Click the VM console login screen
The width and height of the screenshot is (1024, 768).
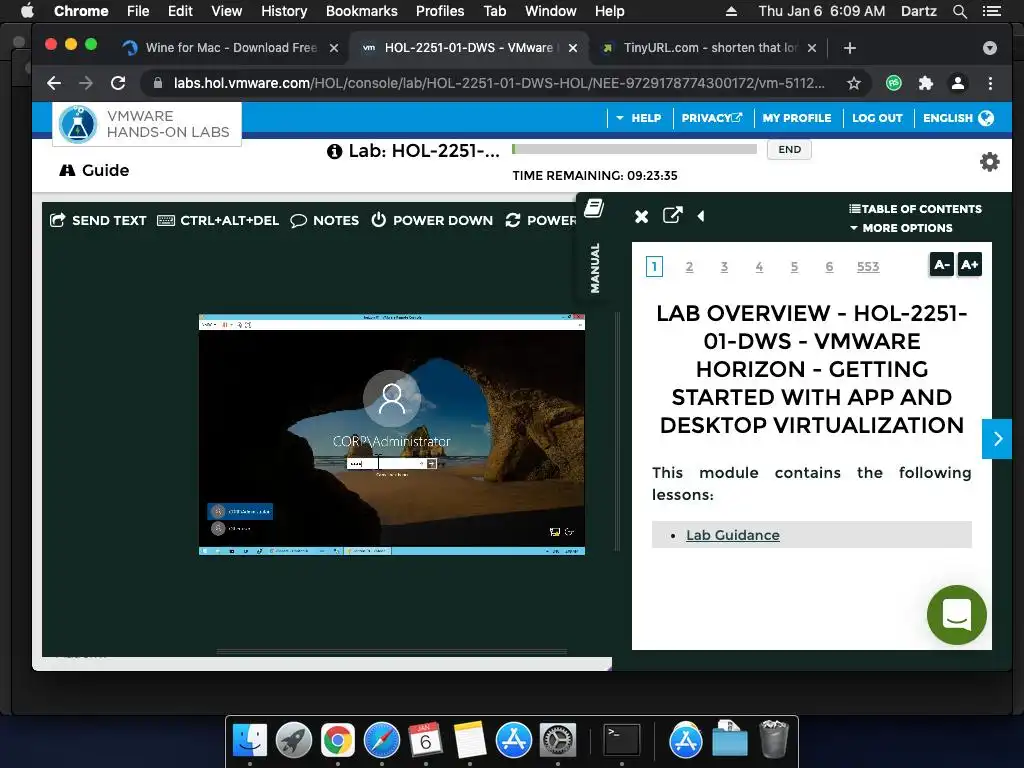(392, 434)
